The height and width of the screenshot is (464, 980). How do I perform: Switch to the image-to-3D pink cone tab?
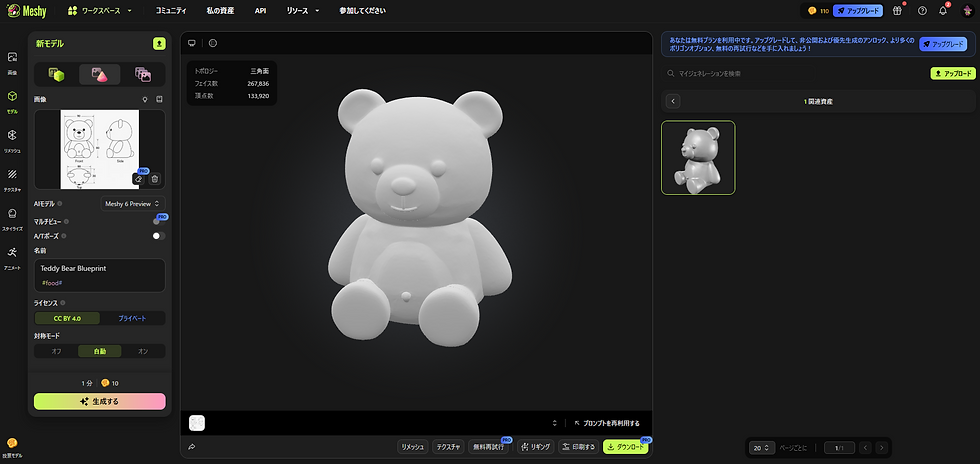coord(99,74)
